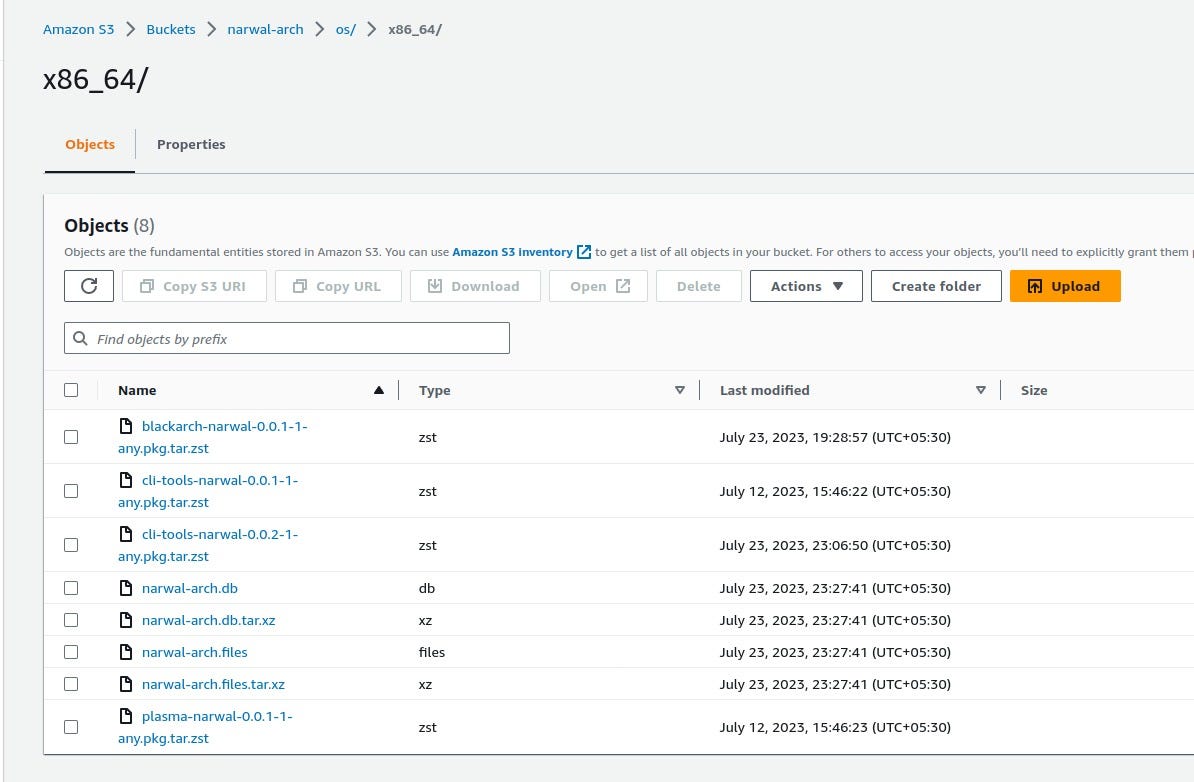Check the blackarch-narwal package row checkbox
Screen dimensions: 1194x782
[x=71, y=436]
